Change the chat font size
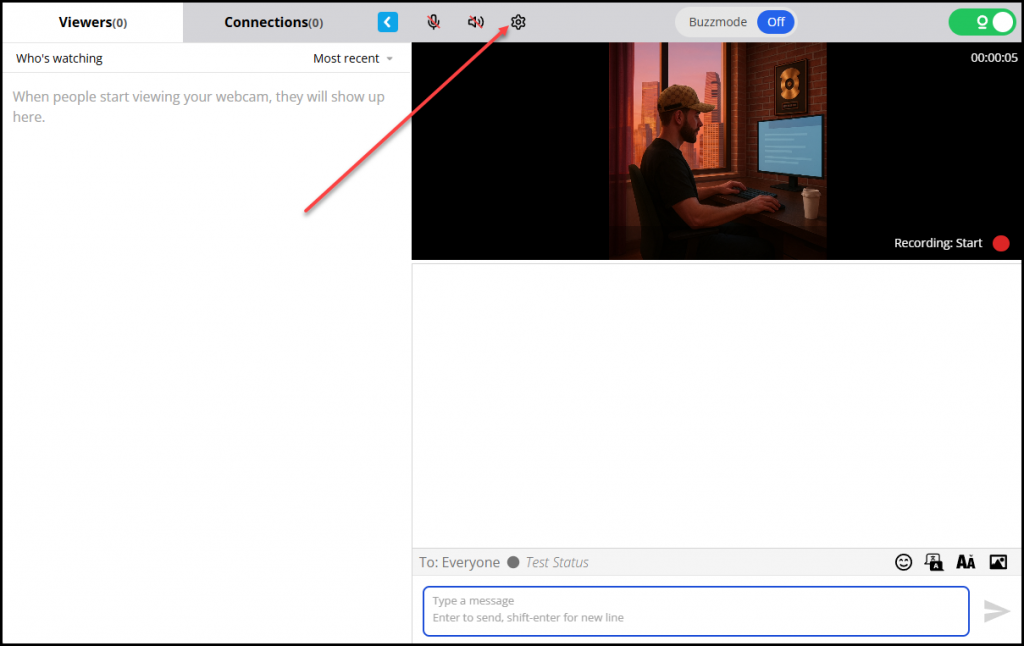The height and width of the screenshot is (646, 1024). point(965,562)
